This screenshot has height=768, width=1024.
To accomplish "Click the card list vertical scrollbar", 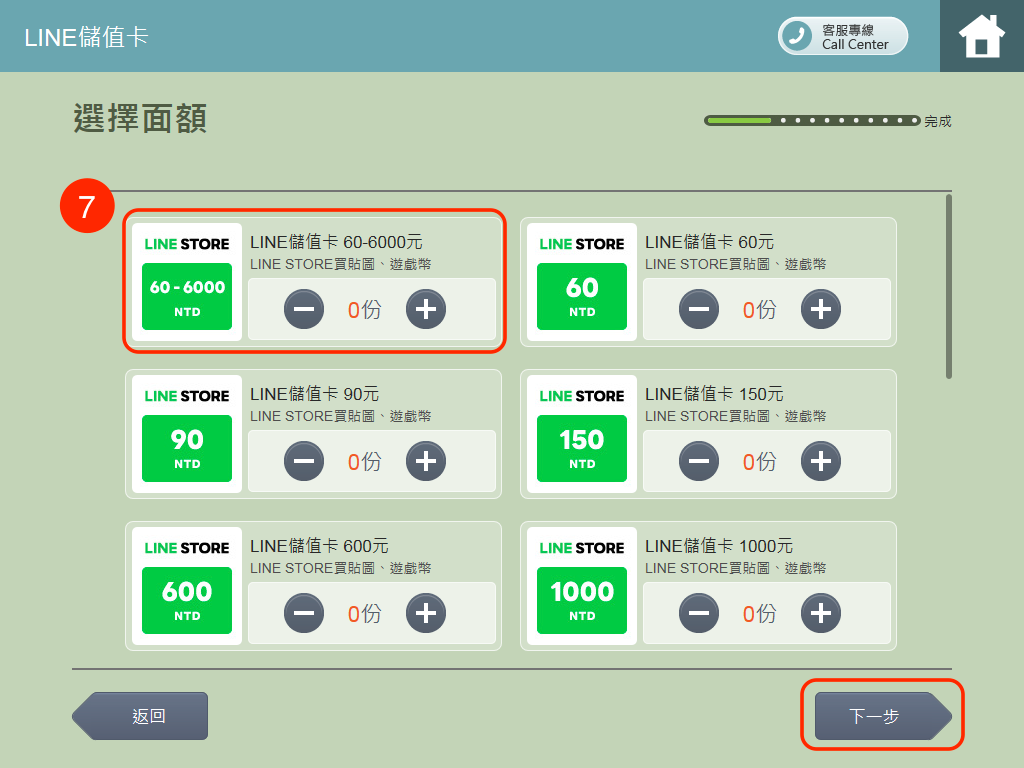I will pyautogui.click(x=949, y=286).
